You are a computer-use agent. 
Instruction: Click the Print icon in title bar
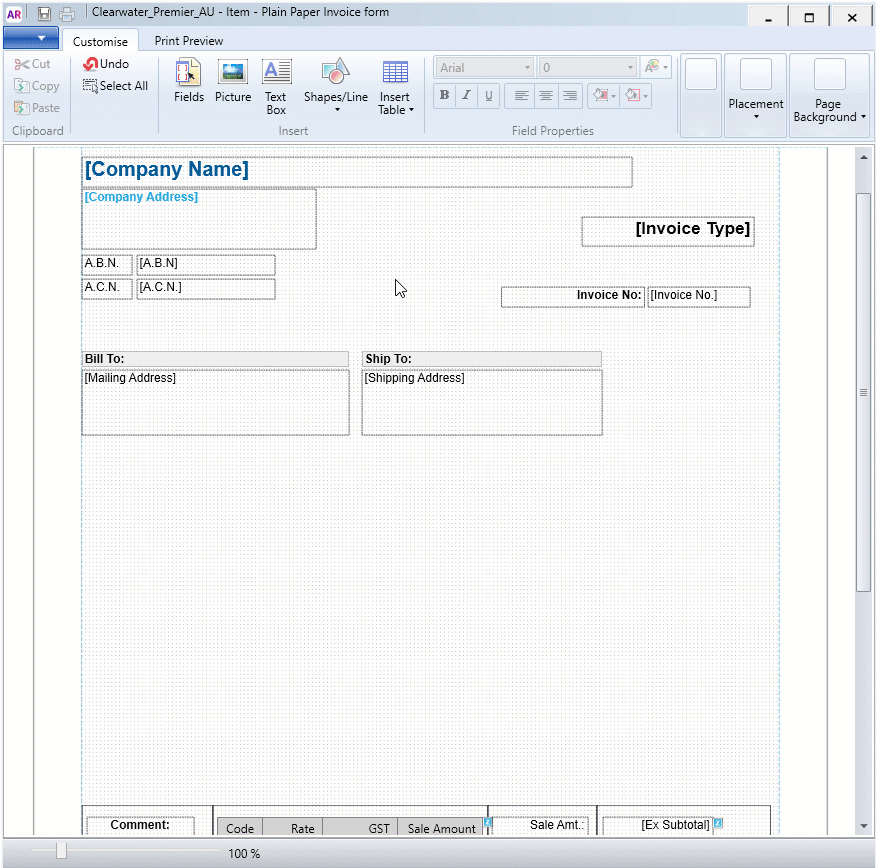point(67,14)
